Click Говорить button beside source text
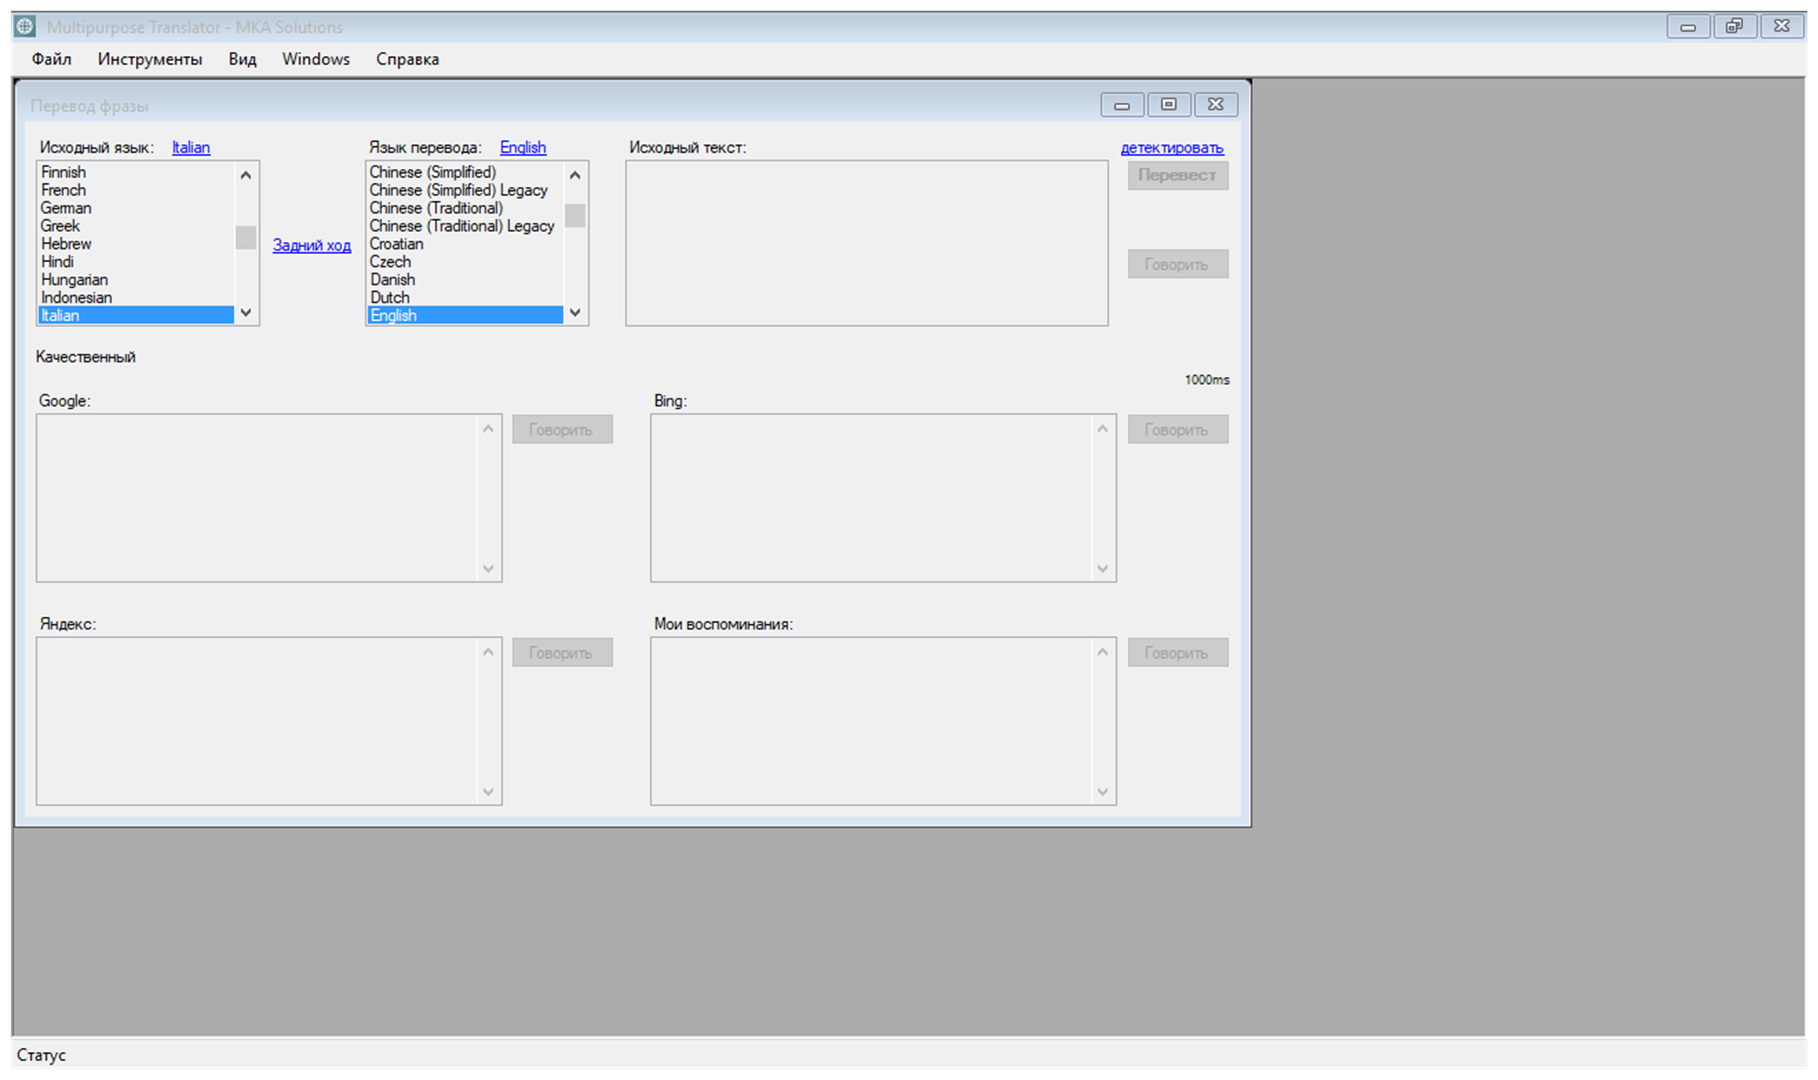 [1178, 264]
